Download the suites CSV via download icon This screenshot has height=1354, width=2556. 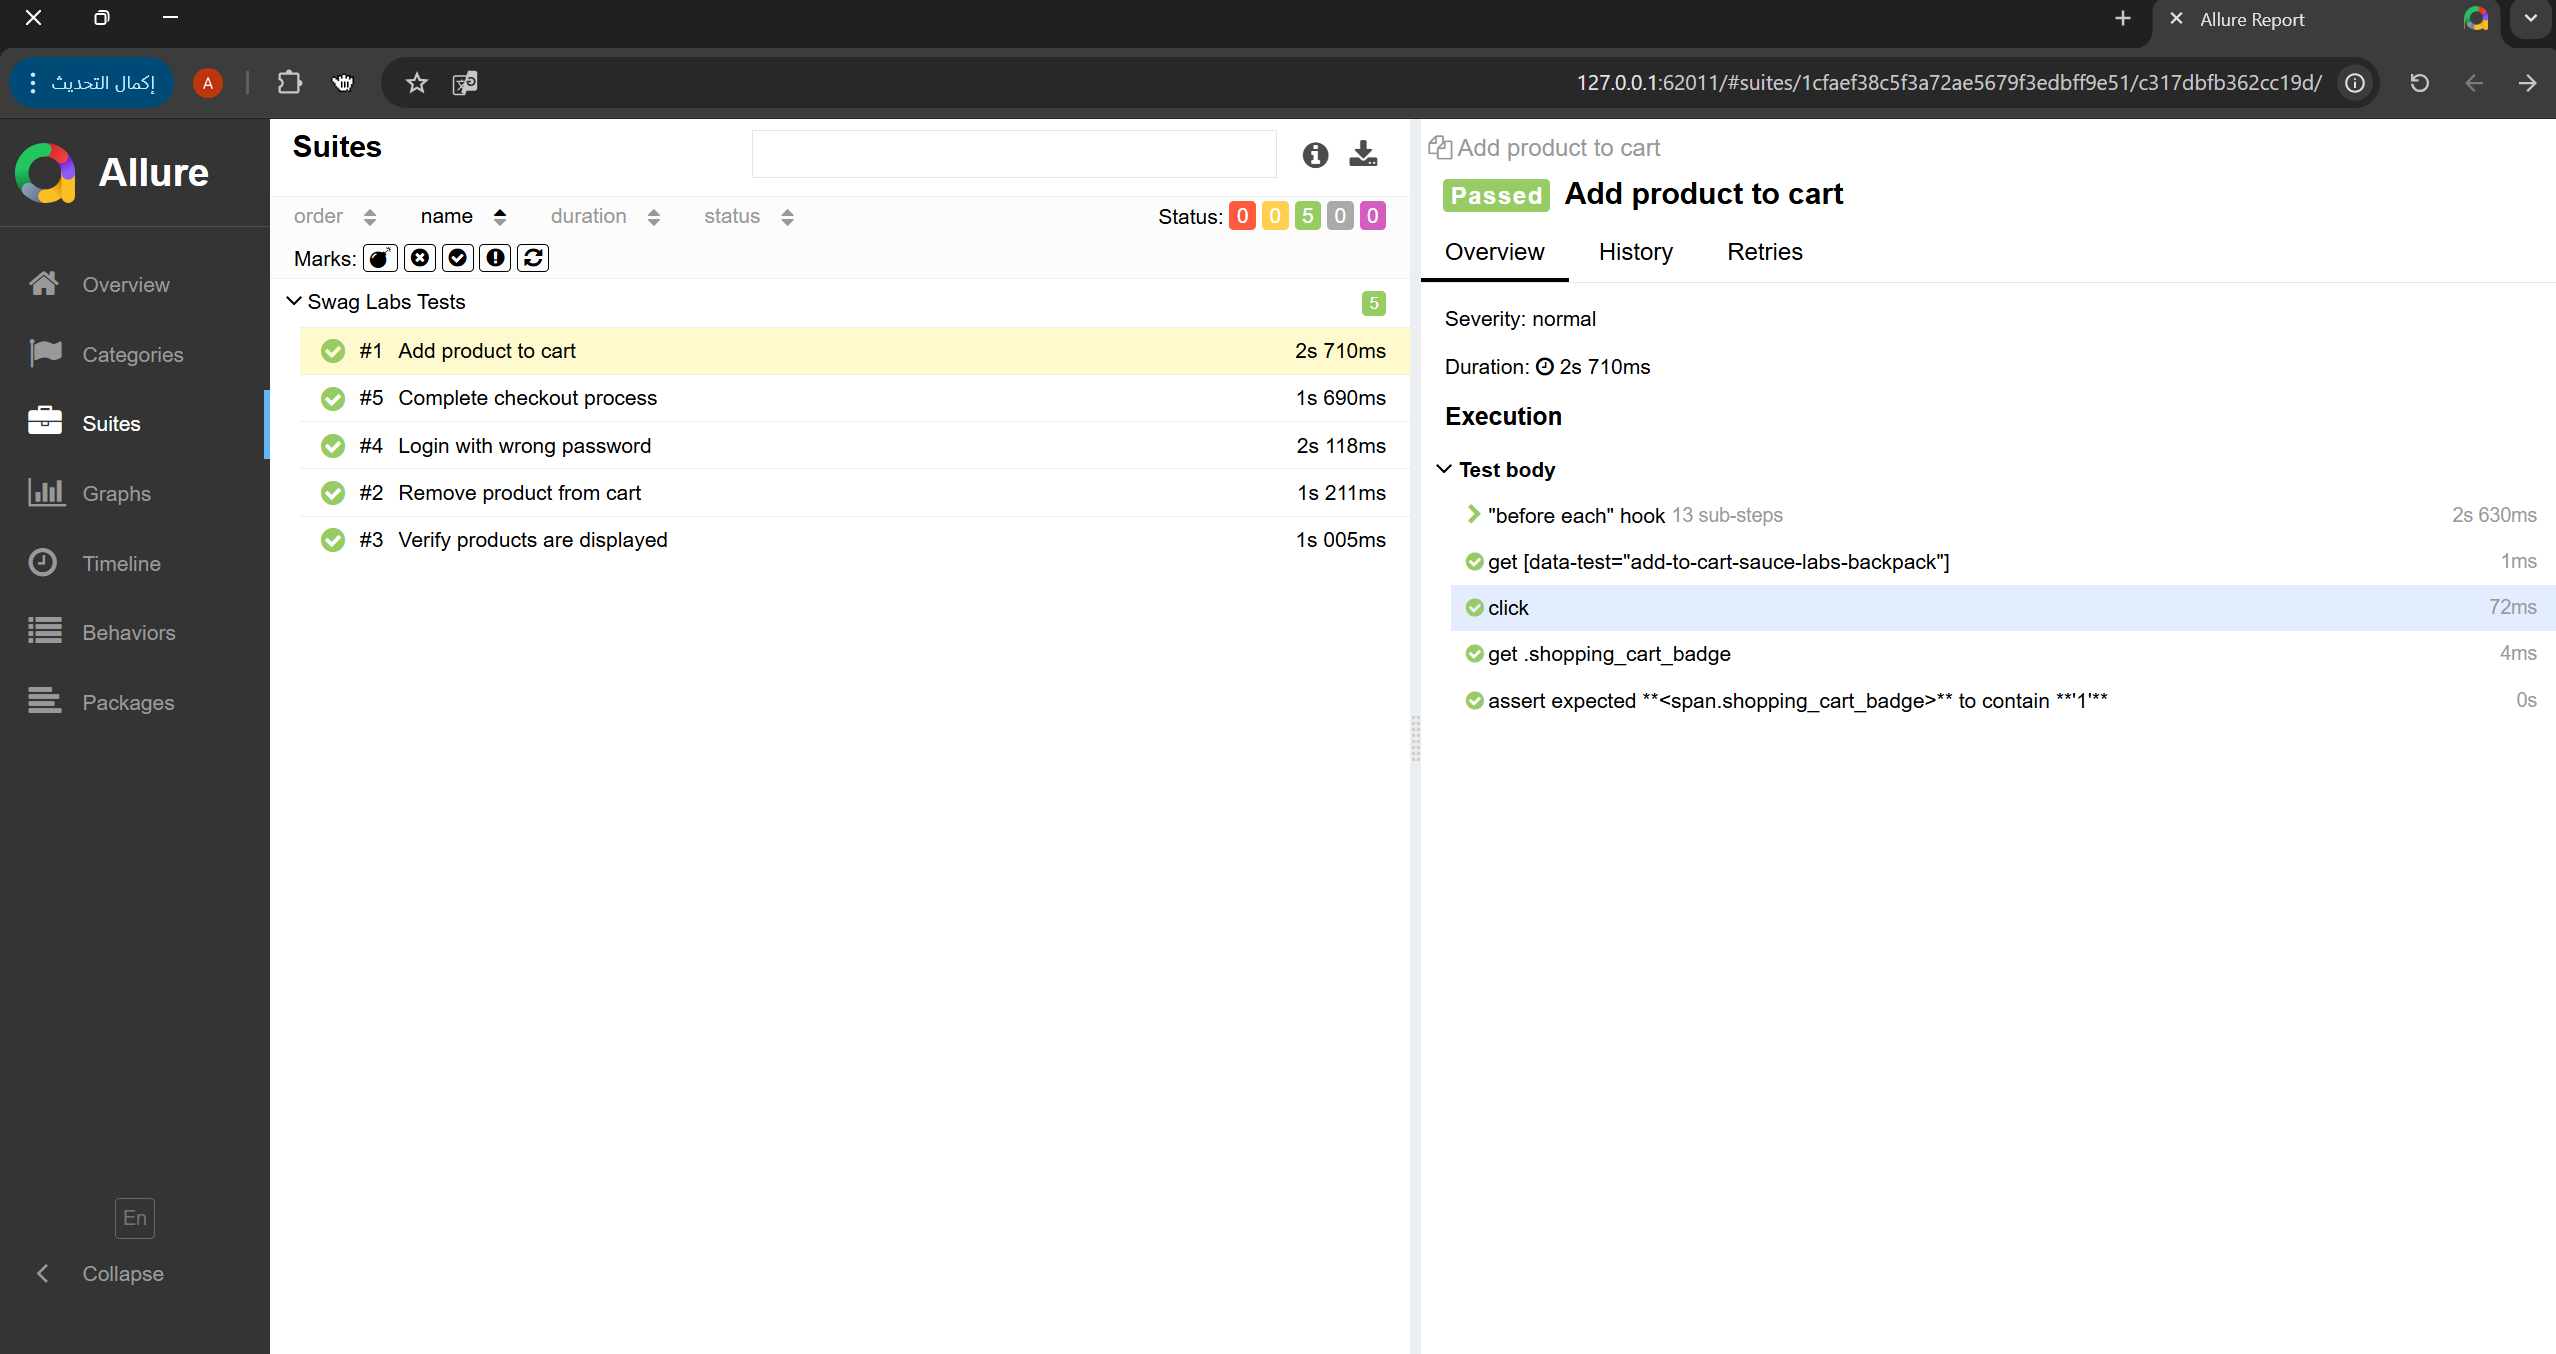(1362, 154)
